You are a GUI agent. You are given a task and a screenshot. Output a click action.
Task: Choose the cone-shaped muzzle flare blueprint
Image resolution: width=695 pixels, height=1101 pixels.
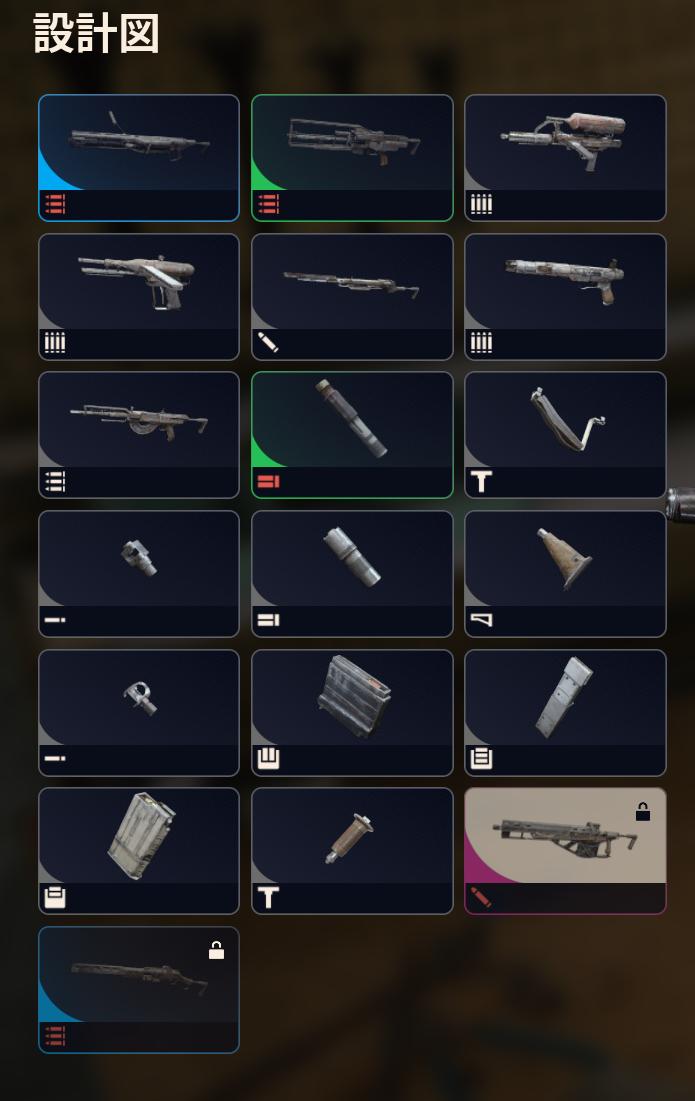565,574
